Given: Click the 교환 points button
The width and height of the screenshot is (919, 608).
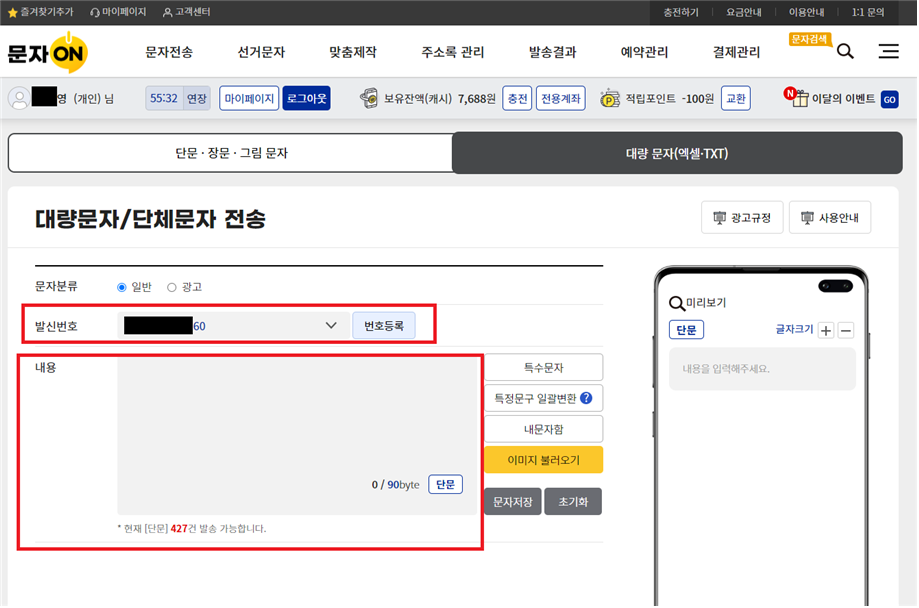Looking at the screenshot, I should click(736, 98).
